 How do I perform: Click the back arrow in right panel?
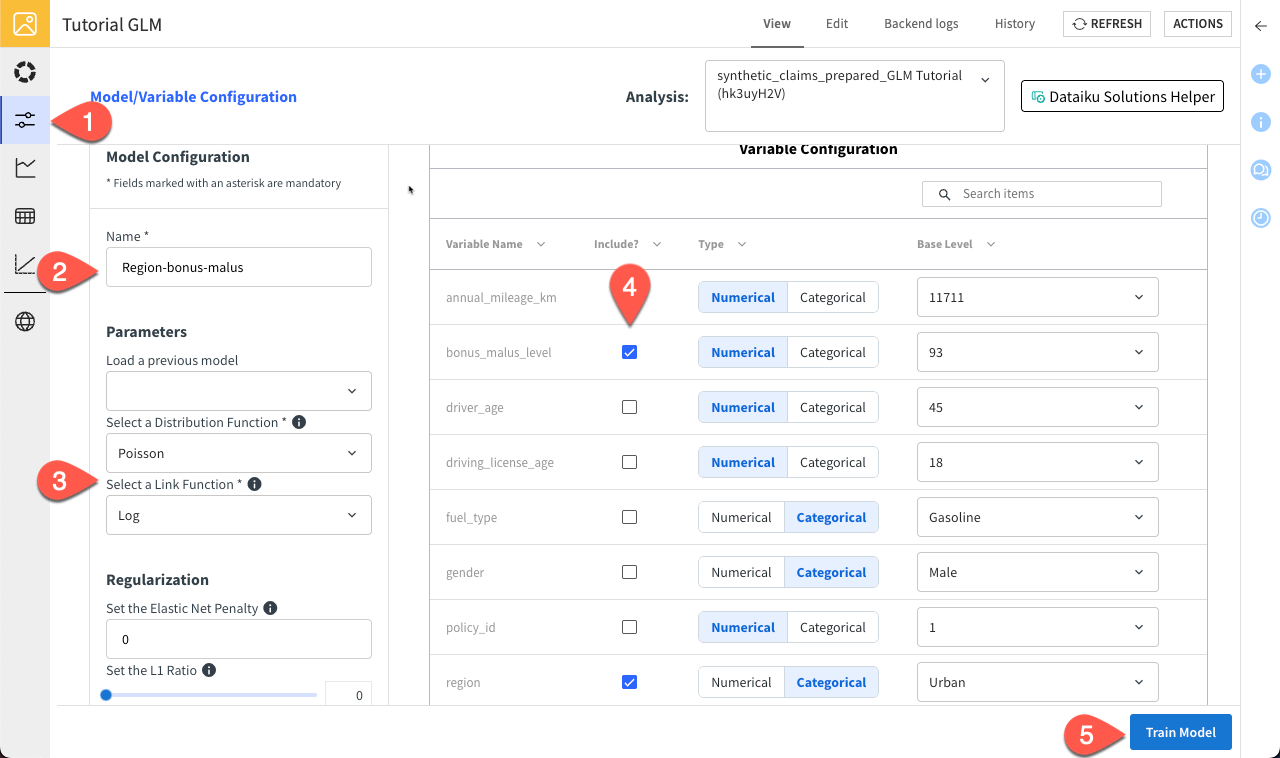click(x=1260, y=27)
